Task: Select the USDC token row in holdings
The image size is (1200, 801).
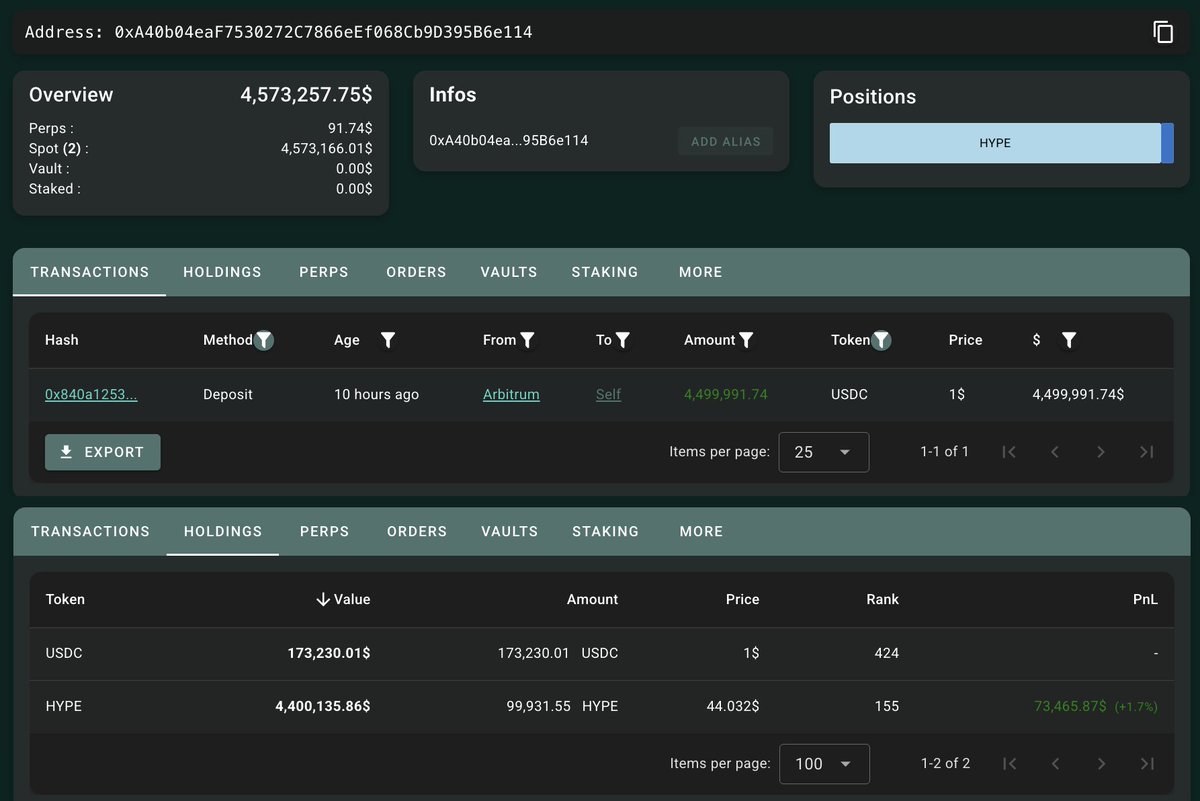Action: point(601,654)
